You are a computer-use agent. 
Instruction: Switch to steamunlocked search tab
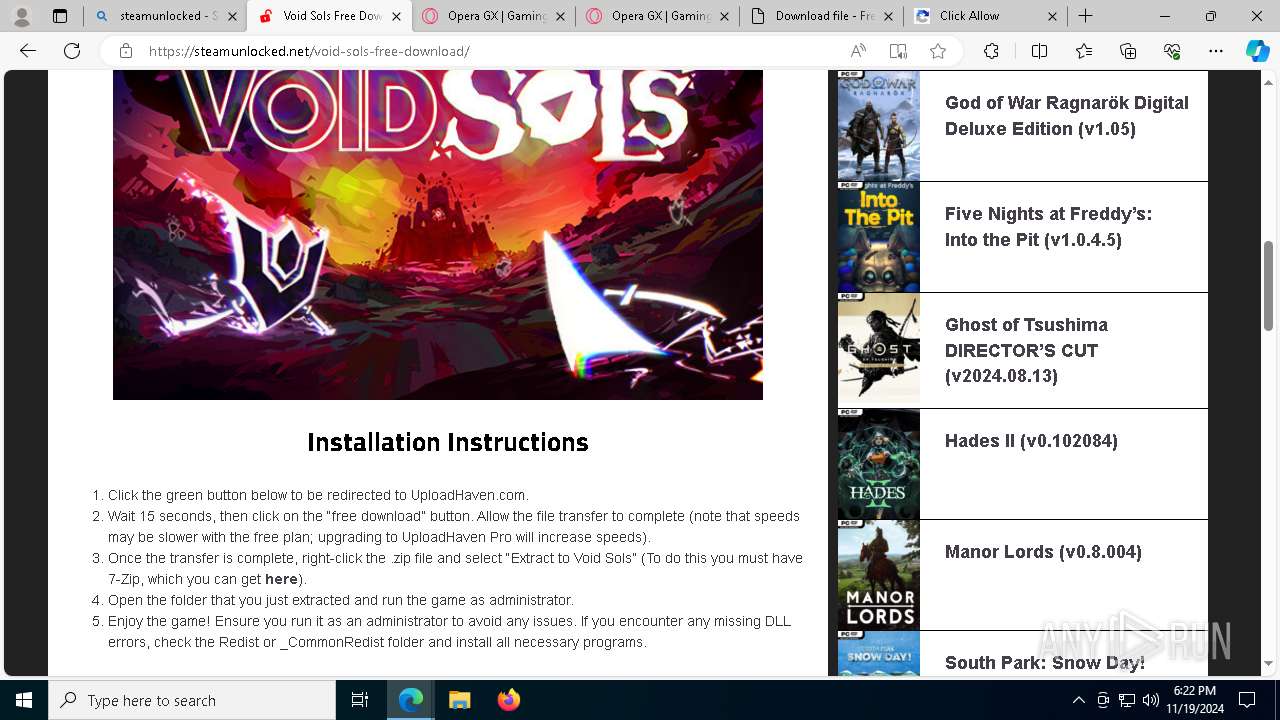click(158, 16)
